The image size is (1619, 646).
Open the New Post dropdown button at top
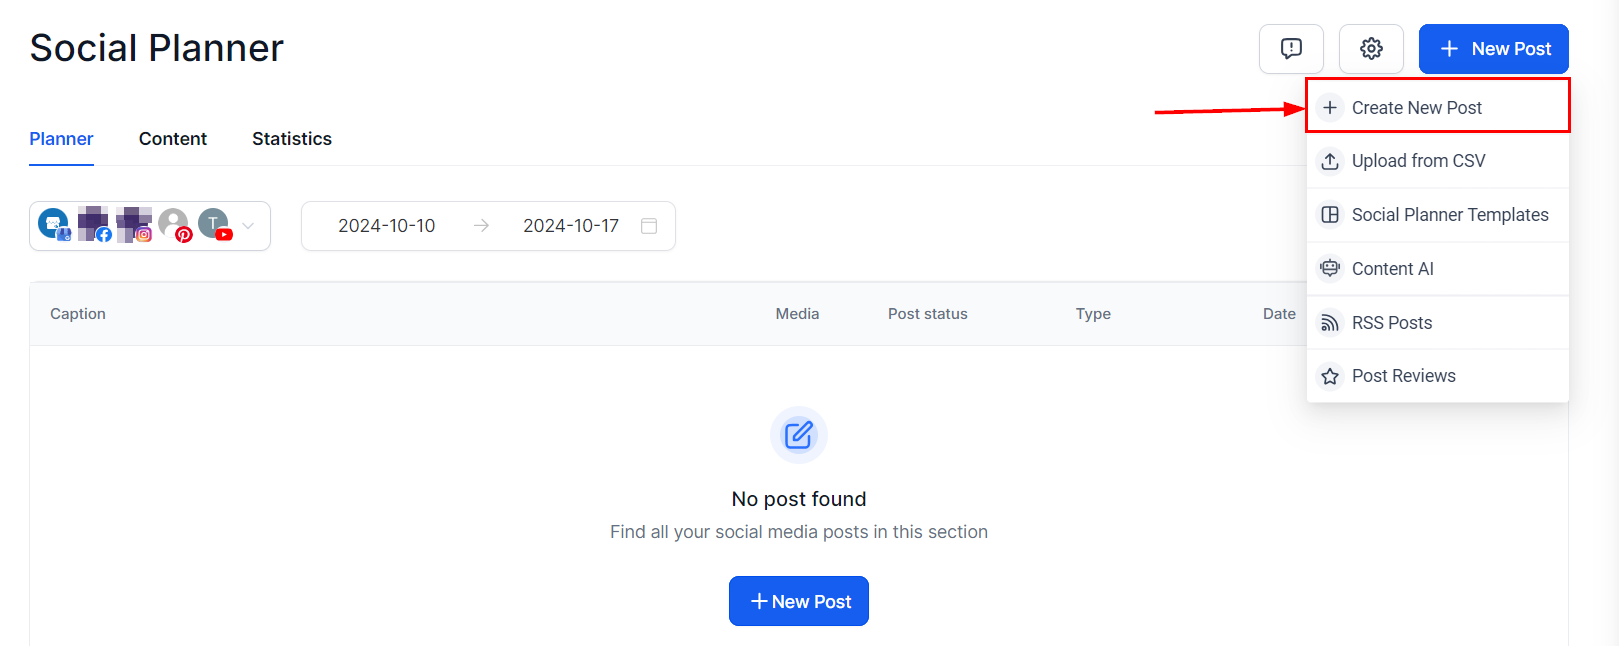(1493, 49)
